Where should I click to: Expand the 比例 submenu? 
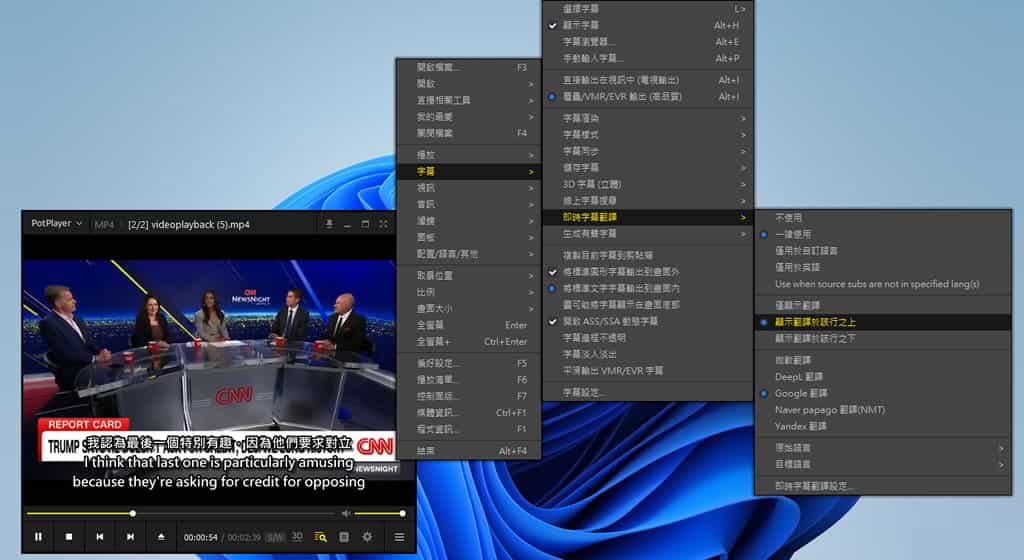click(468, 292)
